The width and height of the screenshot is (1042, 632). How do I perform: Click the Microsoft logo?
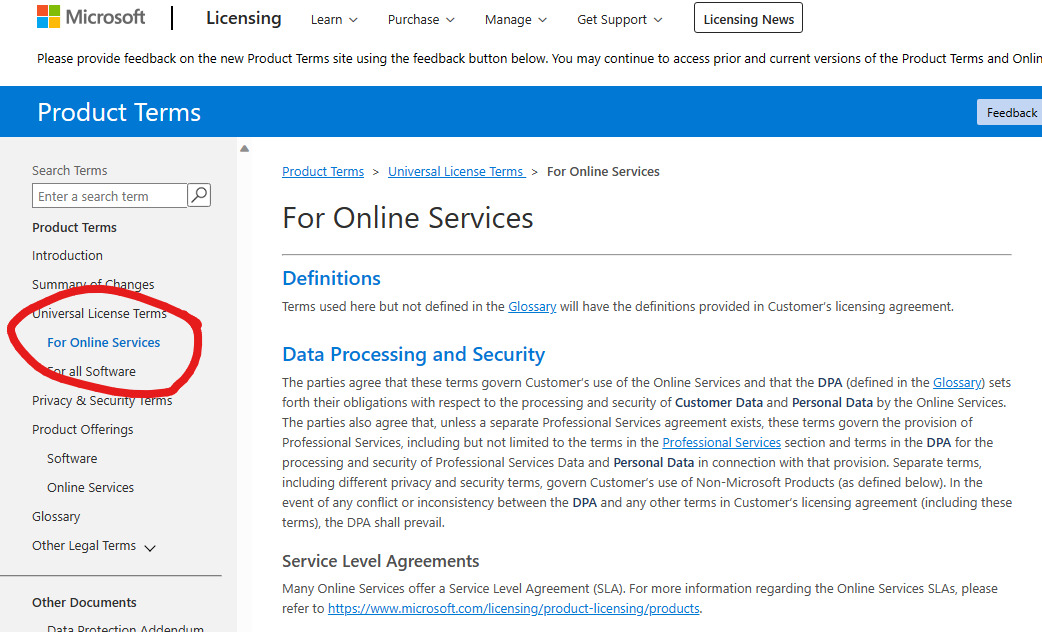(x=91, y=18)
